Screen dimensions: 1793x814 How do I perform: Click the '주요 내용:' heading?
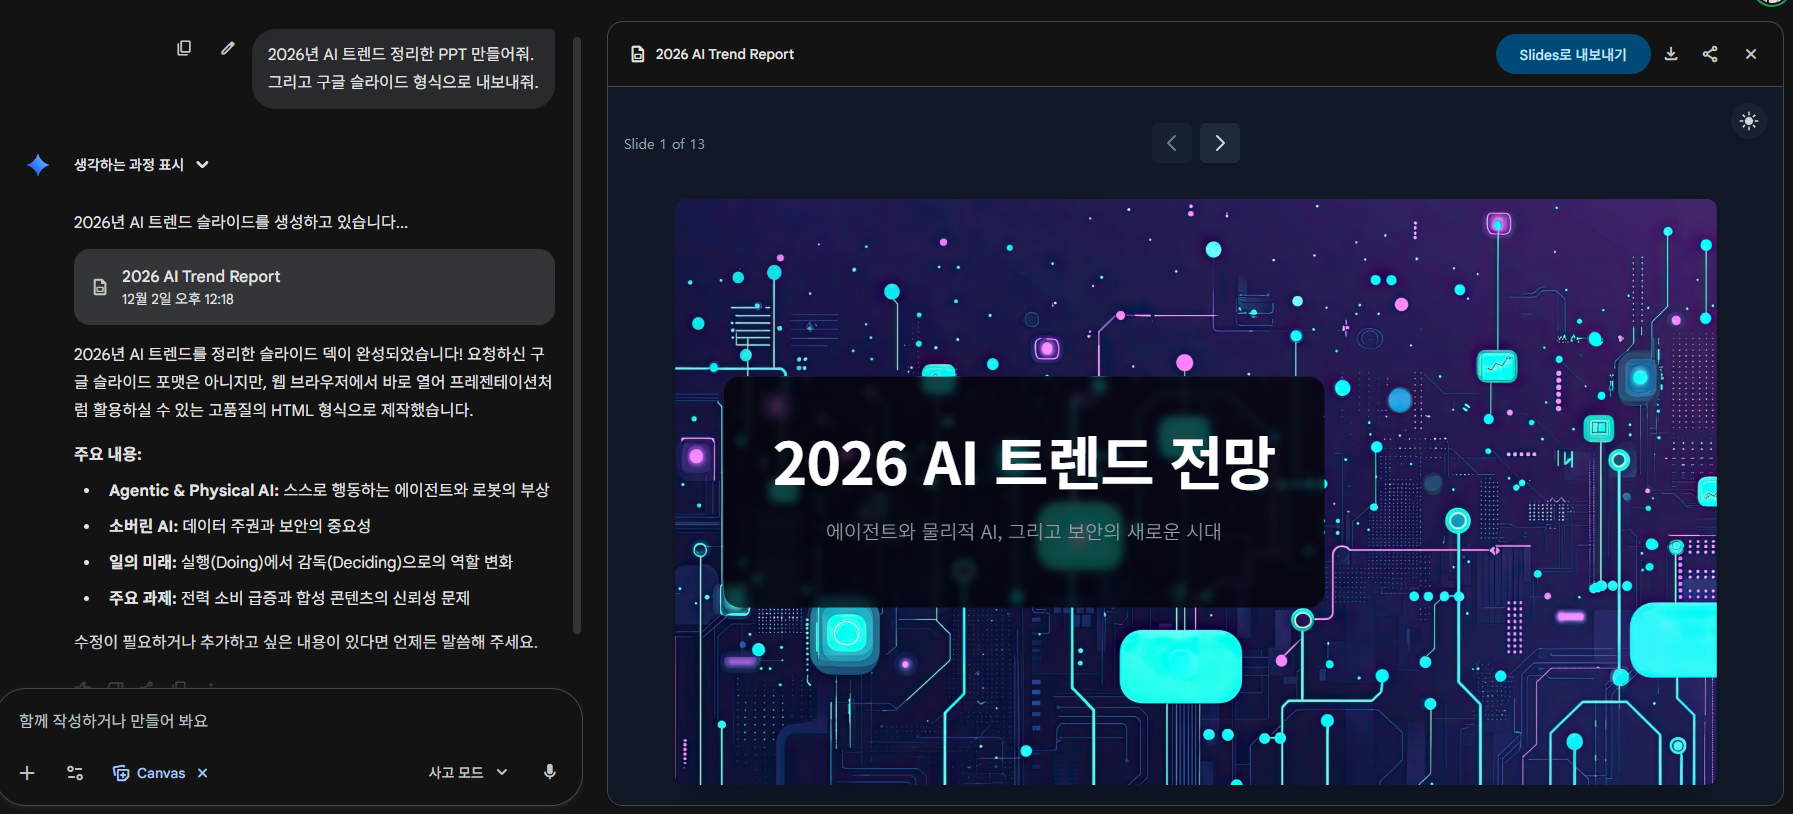[108, 454]
